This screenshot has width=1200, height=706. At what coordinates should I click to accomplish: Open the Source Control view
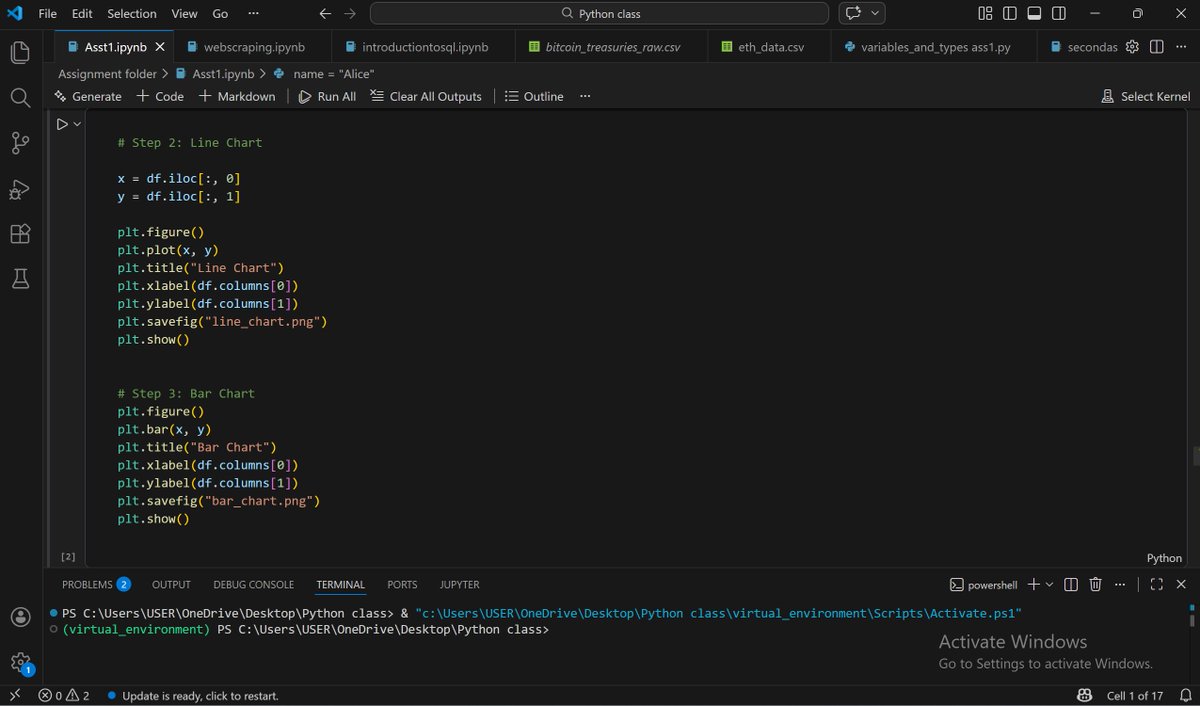click(20, 143)
